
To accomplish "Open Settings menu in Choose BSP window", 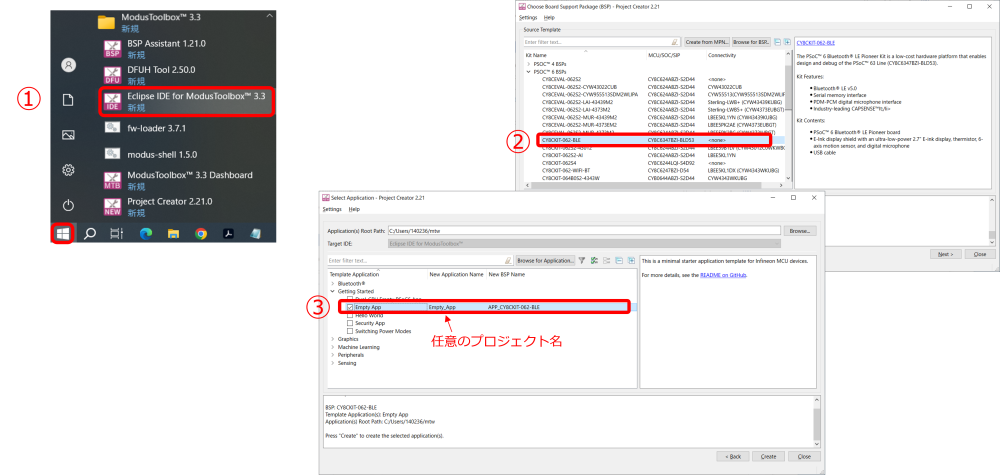I will coord(527,18).
